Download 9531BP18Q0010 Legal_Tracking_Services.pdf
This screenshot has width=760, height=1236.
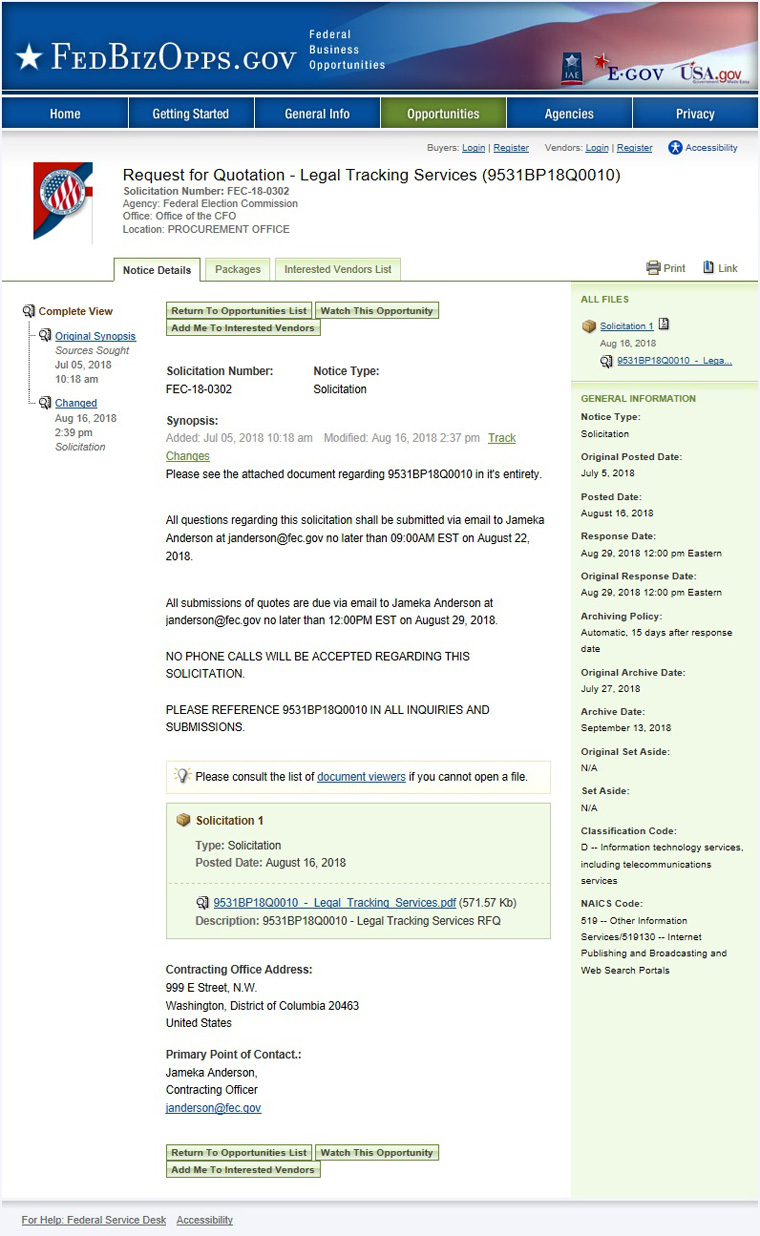point(334,902)
